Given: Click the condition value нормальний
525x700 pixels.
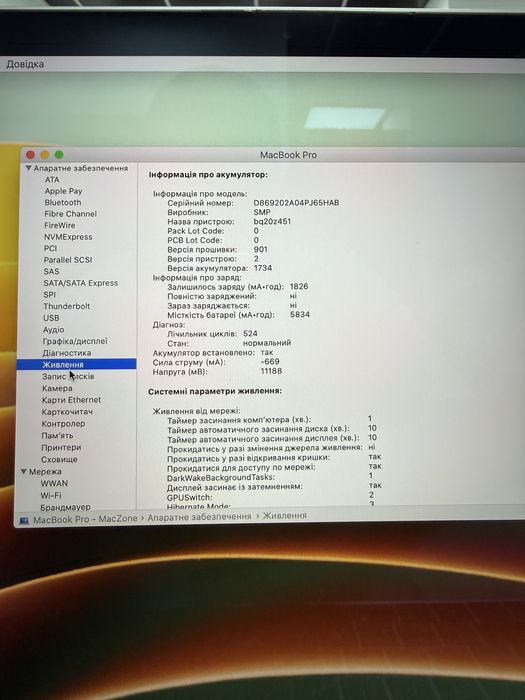Looking at the screenshot, I should coord(267,343).
